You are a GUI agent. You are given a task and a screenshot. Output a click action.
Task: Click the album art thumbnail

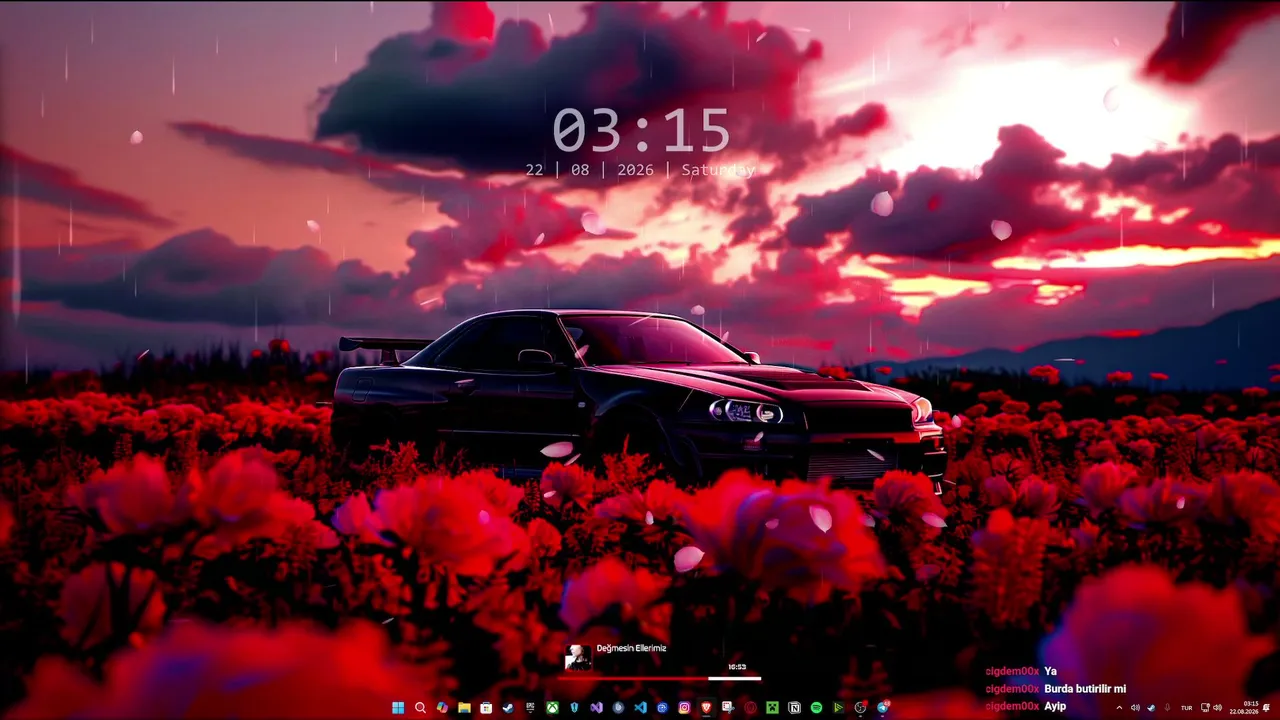click(578, 657)
